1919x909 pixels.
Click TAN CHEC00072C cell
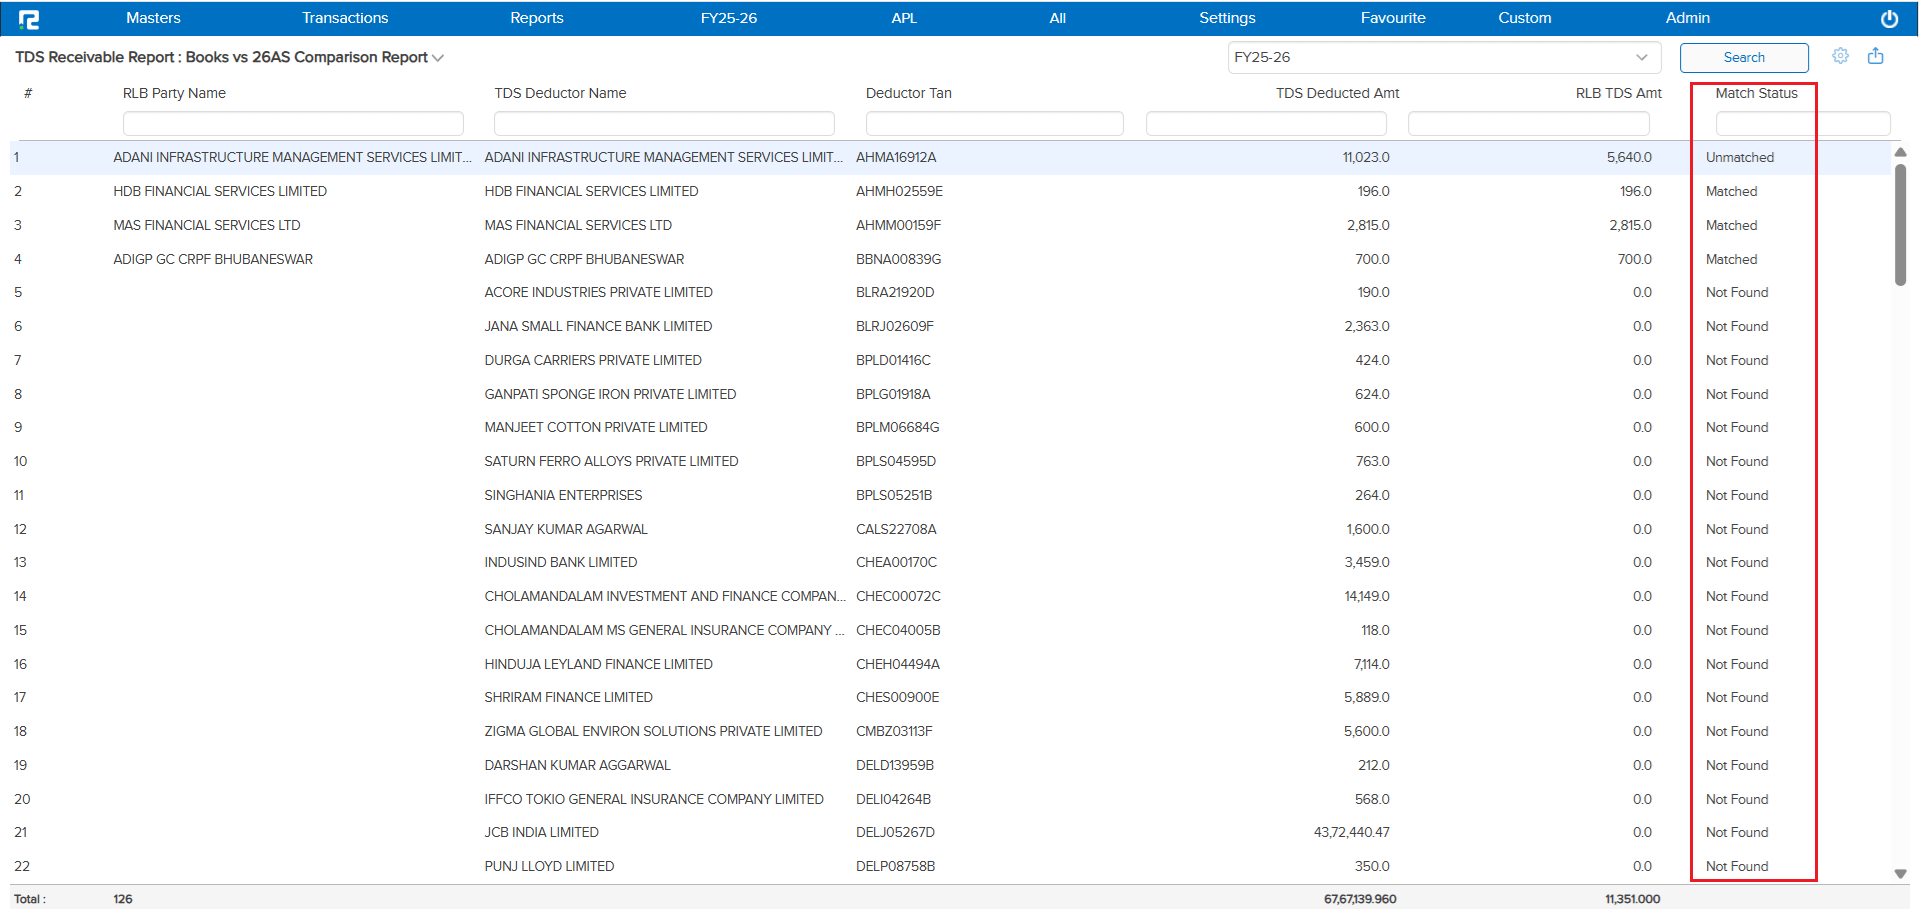coord(898,596)
